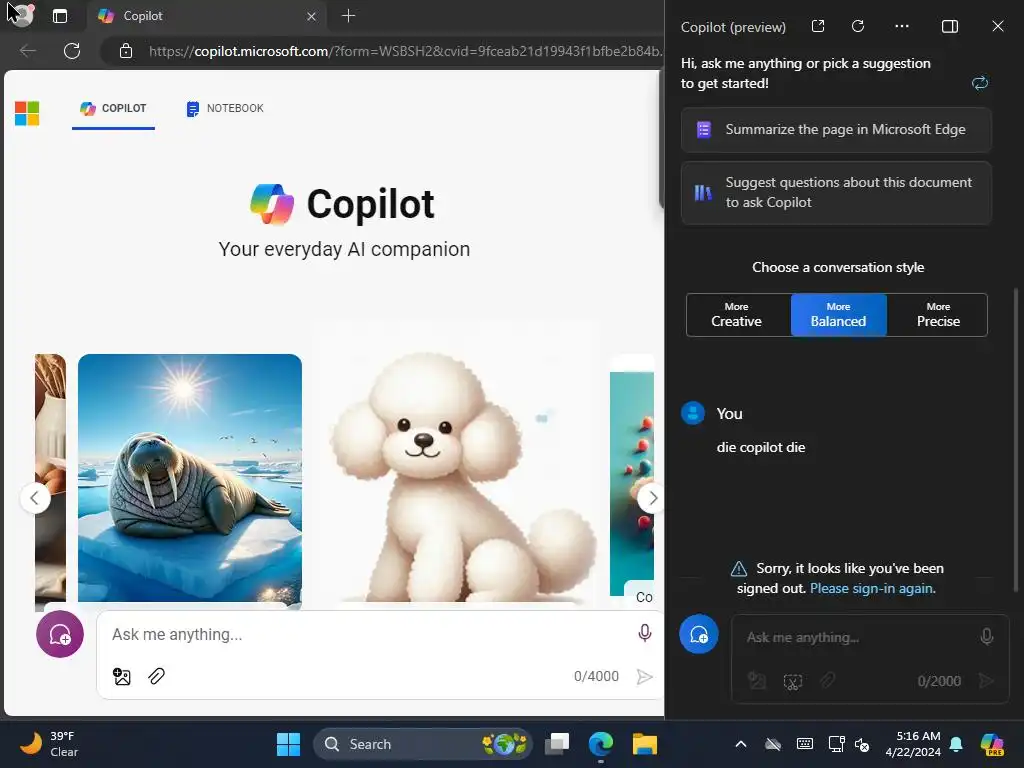Viewport: 1024px width, 768px height.
Task: Click the taskbar Search box
Action: pos(423,744)
